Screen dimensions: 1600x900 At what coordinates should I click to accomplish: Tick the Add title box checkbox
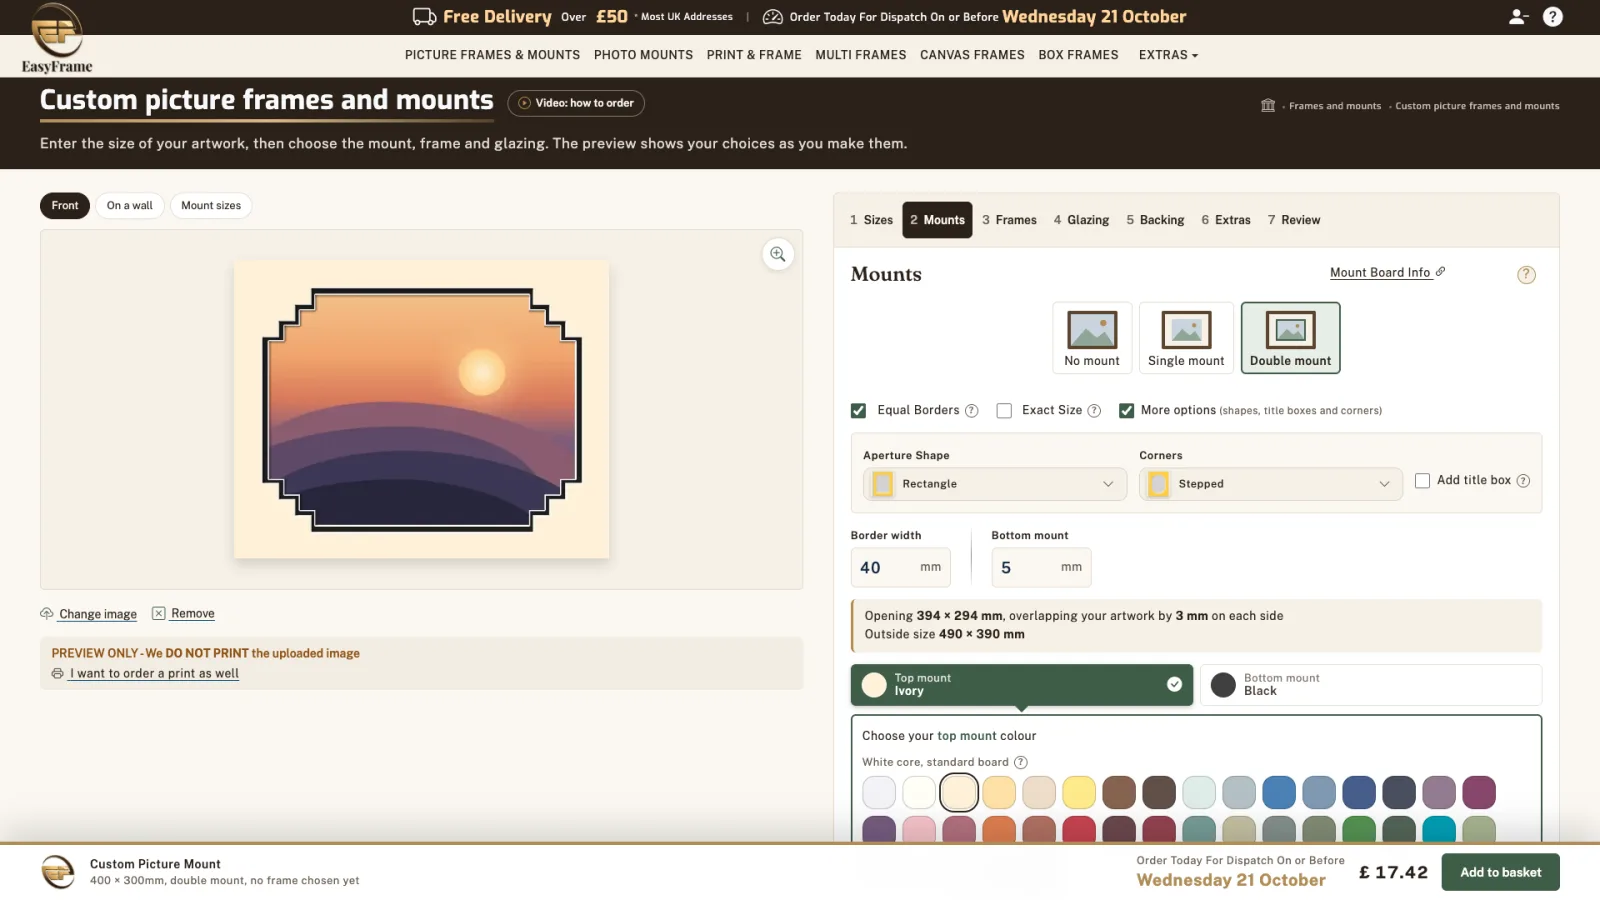[x=1422, y=481]
